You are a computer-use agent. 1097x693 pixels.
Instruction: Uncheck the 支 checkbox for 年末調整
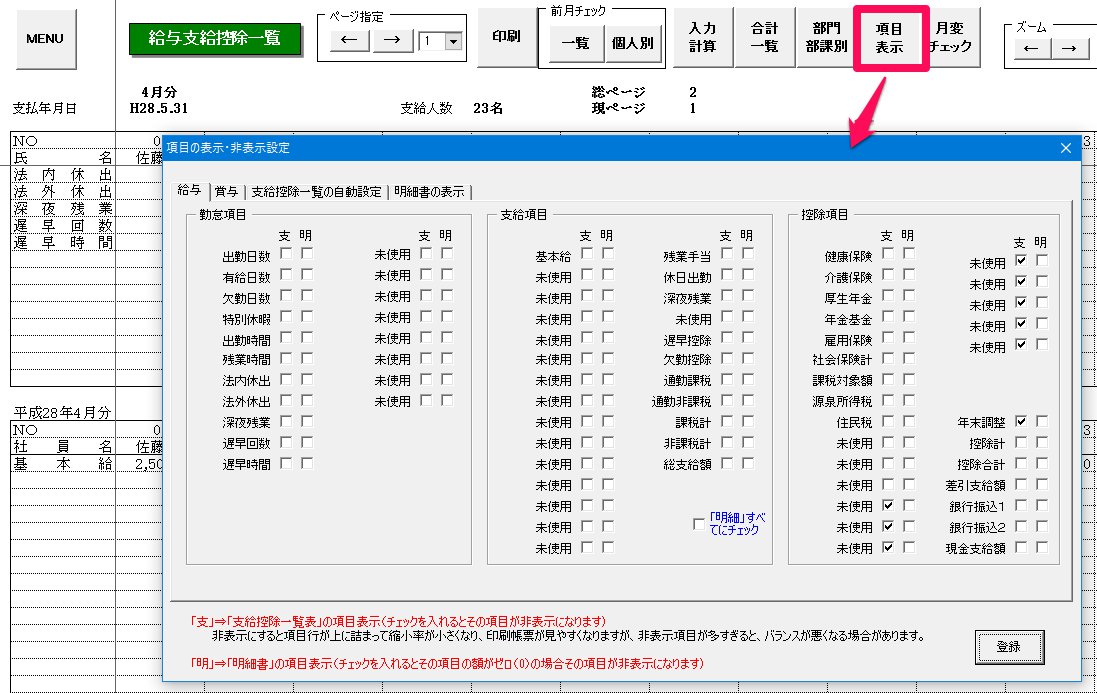pyautogui.click(x=1020, y=422)
